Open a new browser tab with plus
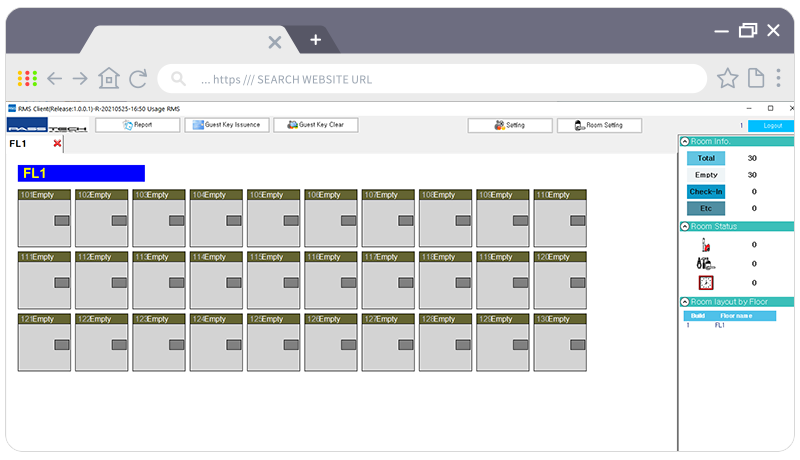 click(x=315, y=40)
